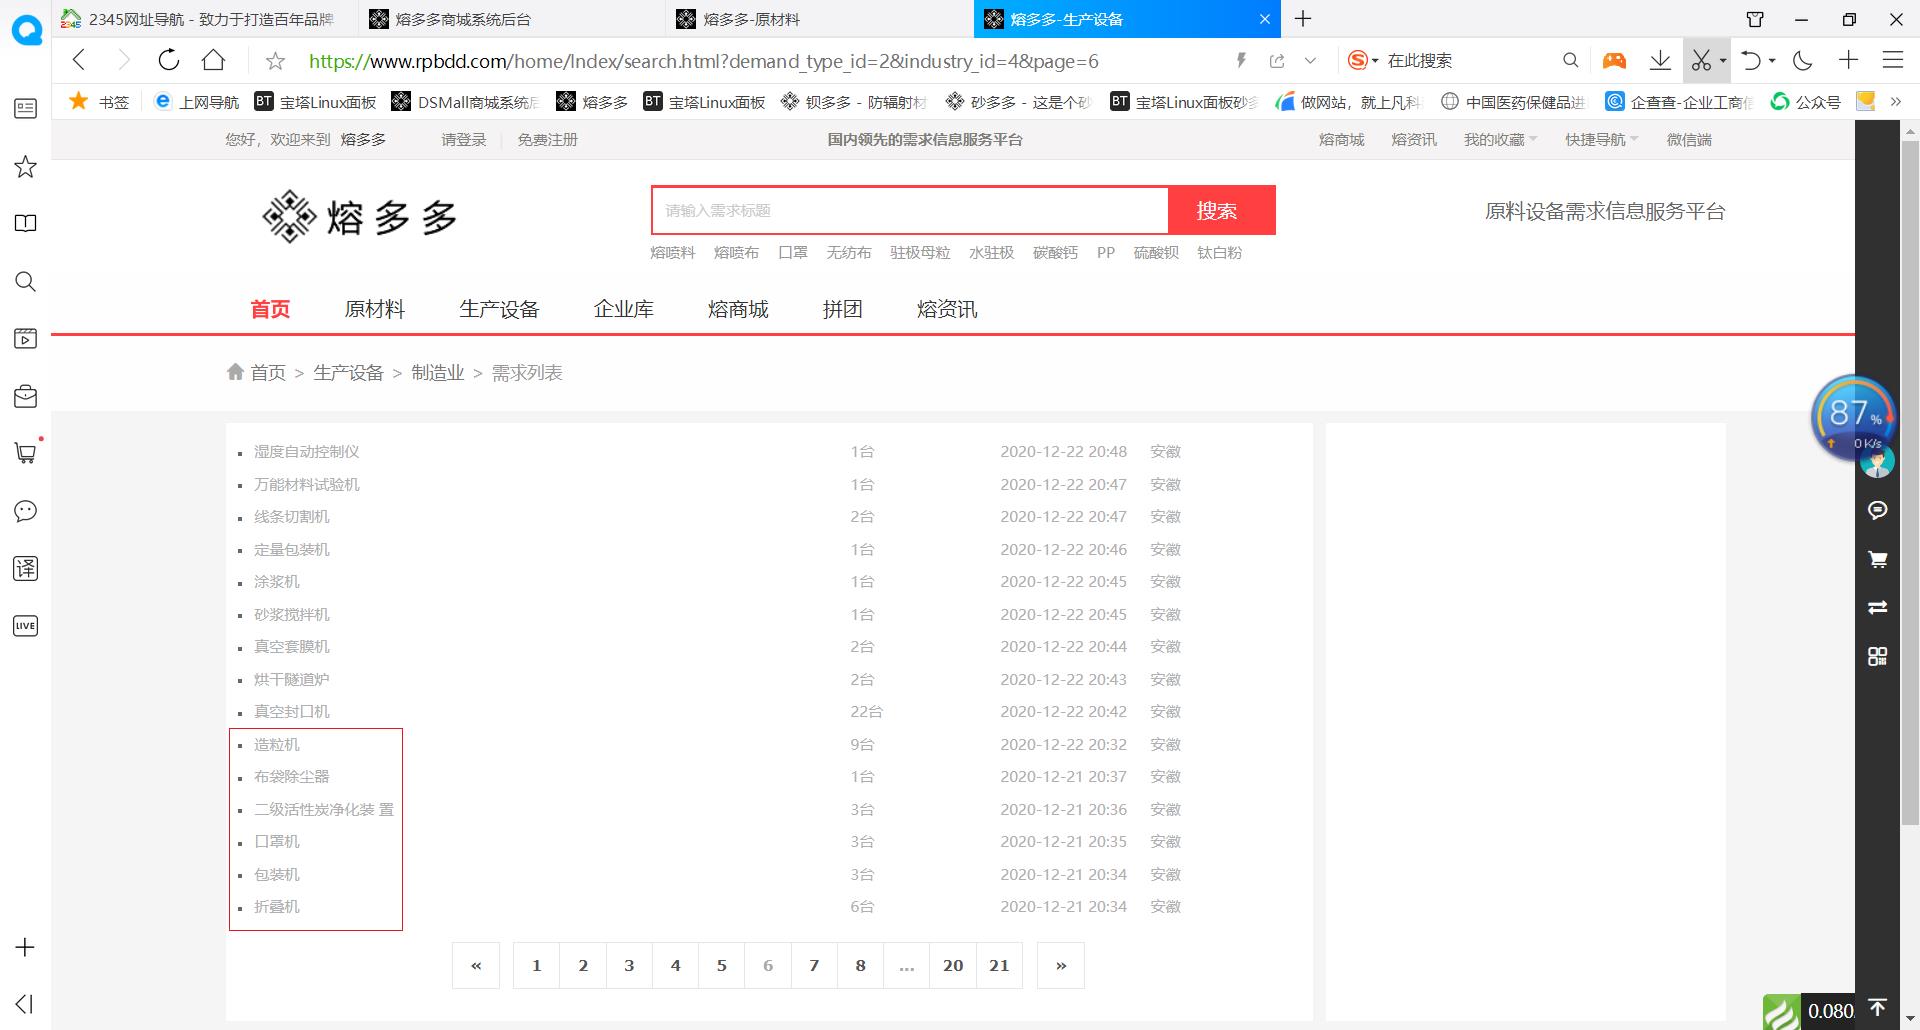Image resolution: width=1920 pixels, height=1030 pixels.
Task: Switch to 熔多多-原材料 tab
Action: [820, 19]
